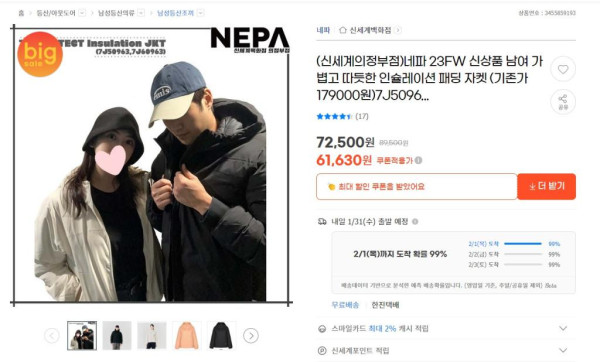
Task: Open the 네파 brand link
Action: [x=323, y=30]
